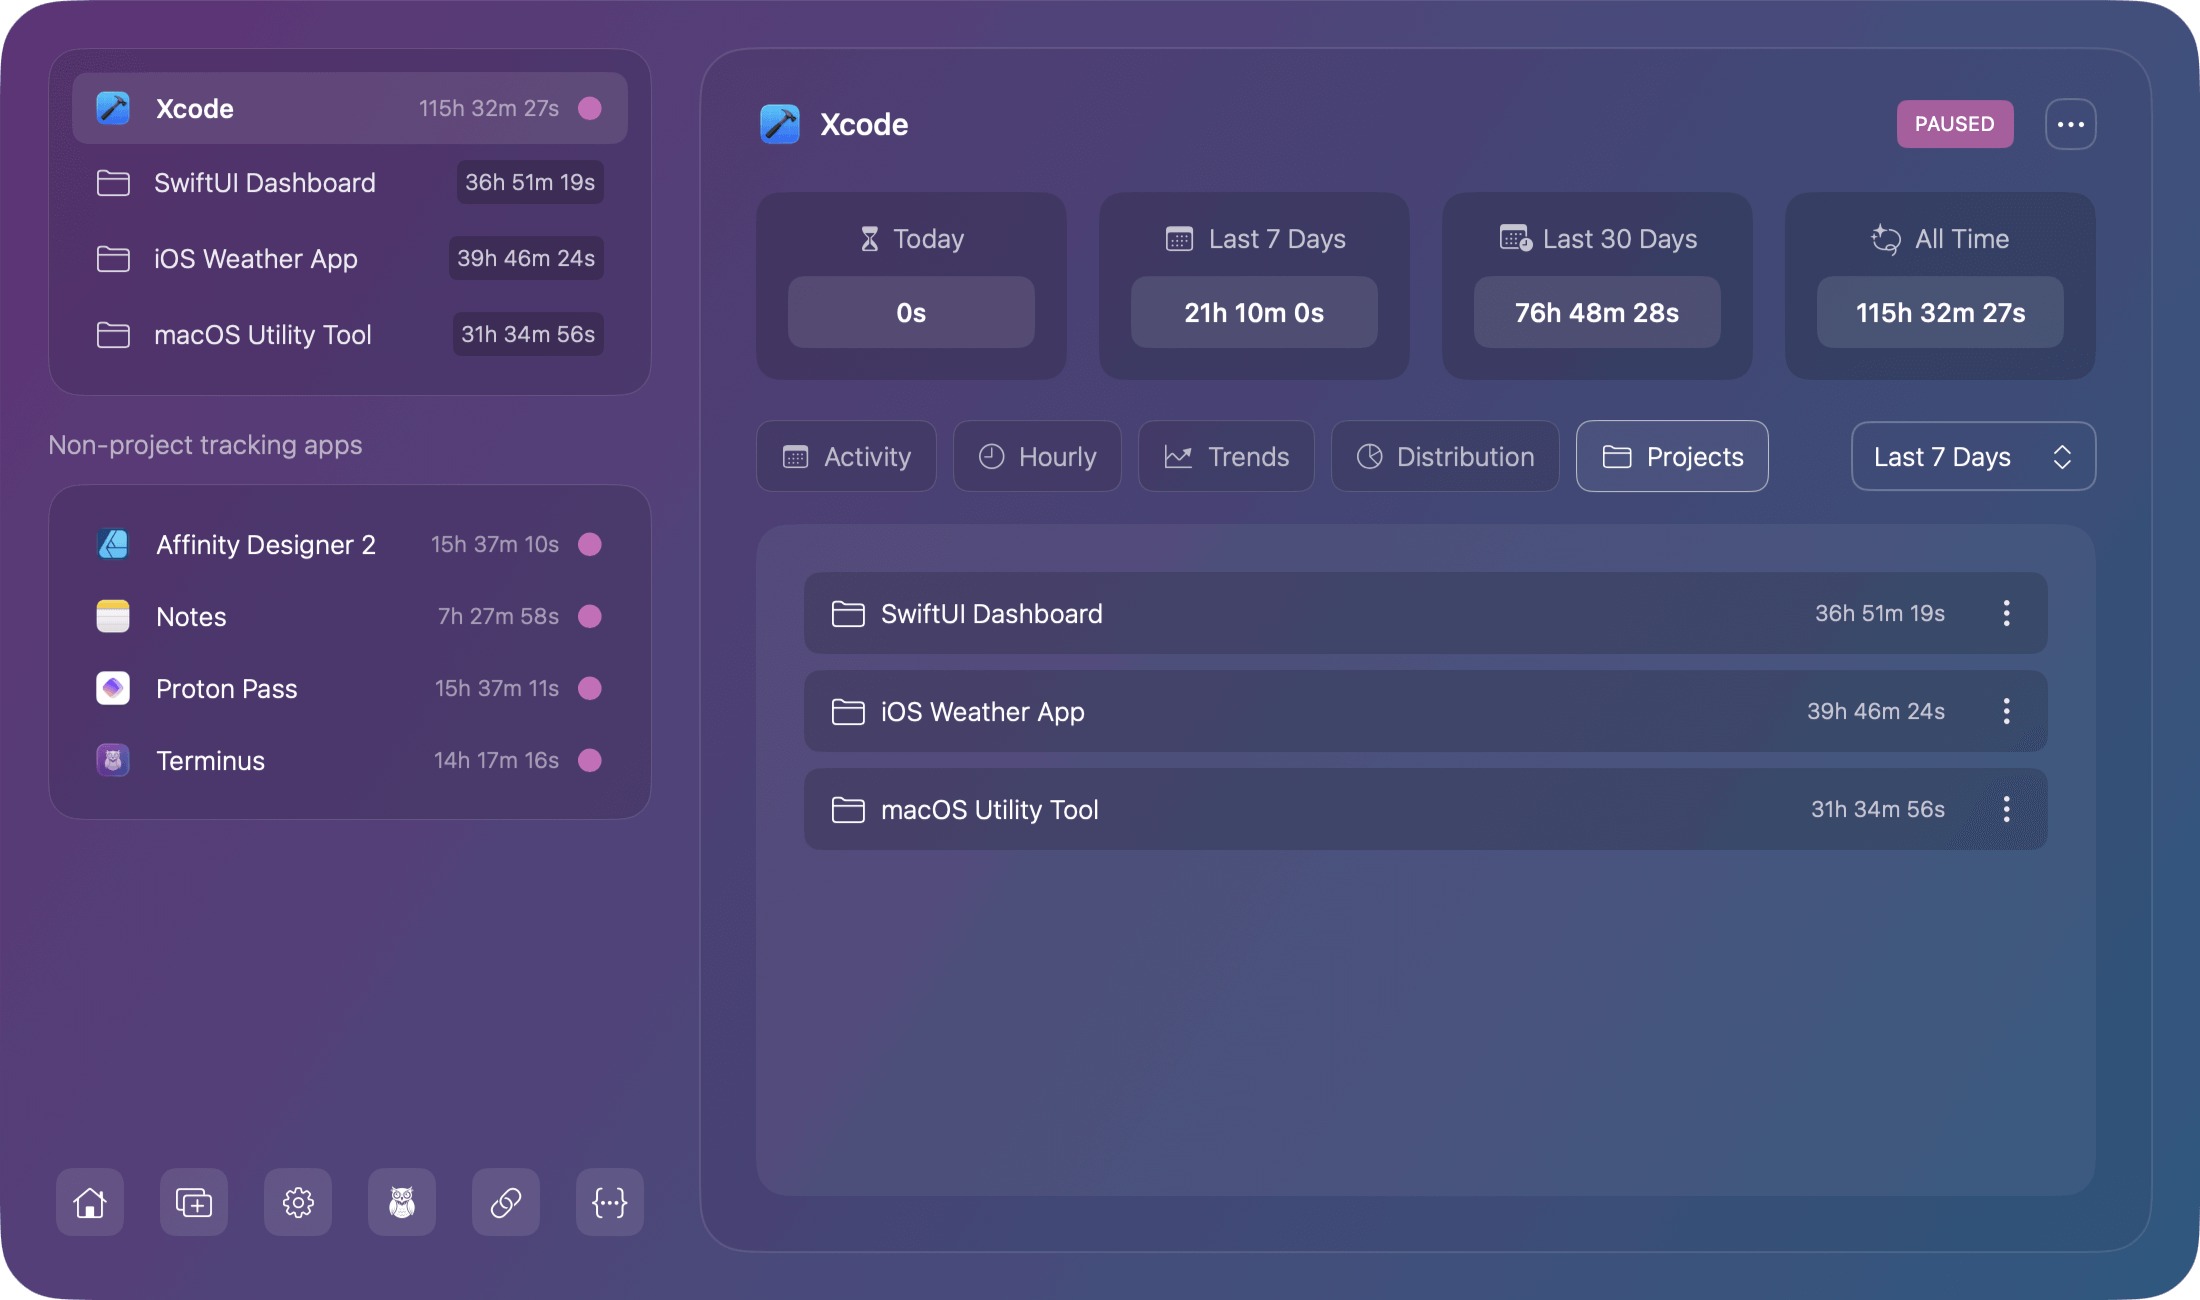Click the Xcode hammer icon in the header
The image size is (2200, 1300).
(780, 124)
